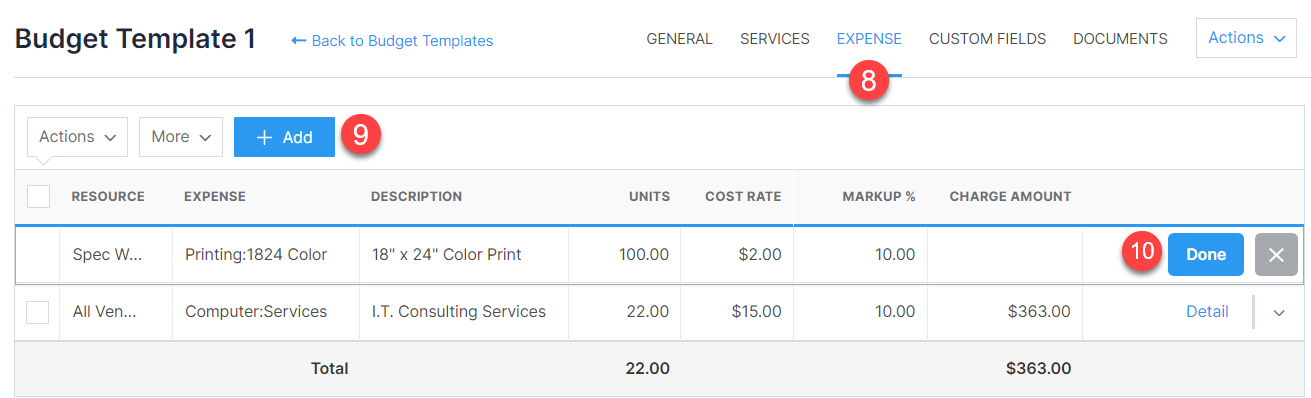This screenshot has height=398, width=1311.
Task: Edit the Cost Rate field showing $2.00
Action: tap(738, 254)
